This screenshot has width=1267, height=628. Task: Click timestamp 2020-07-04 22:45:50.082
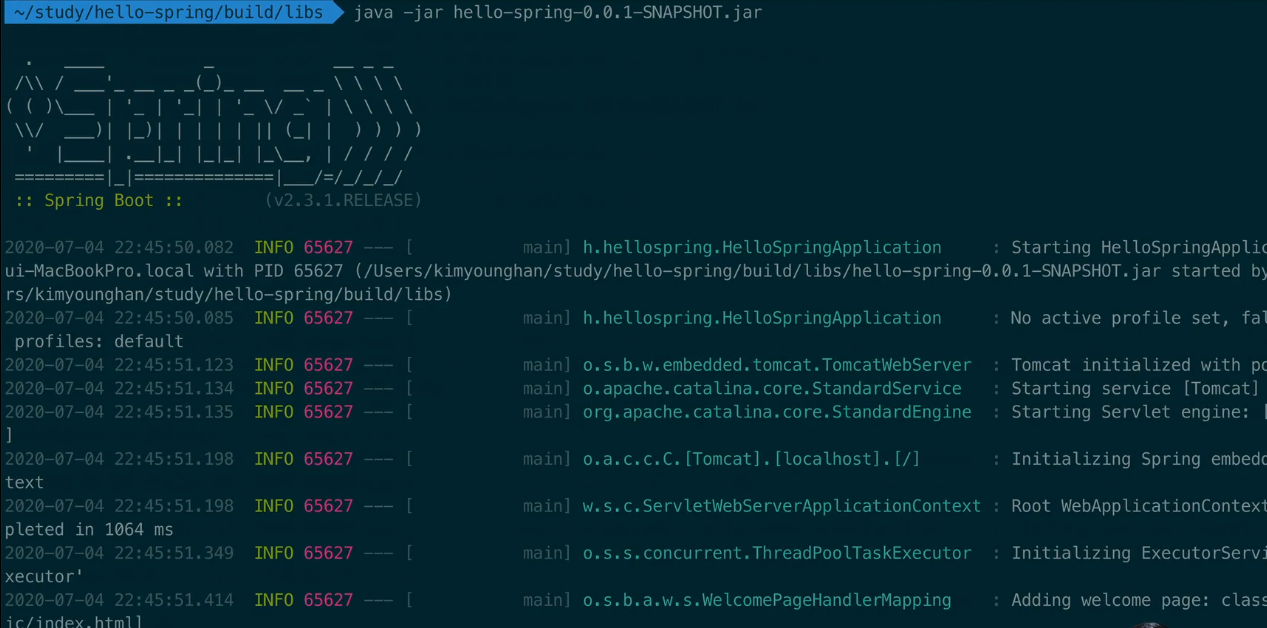click(119, 247)
